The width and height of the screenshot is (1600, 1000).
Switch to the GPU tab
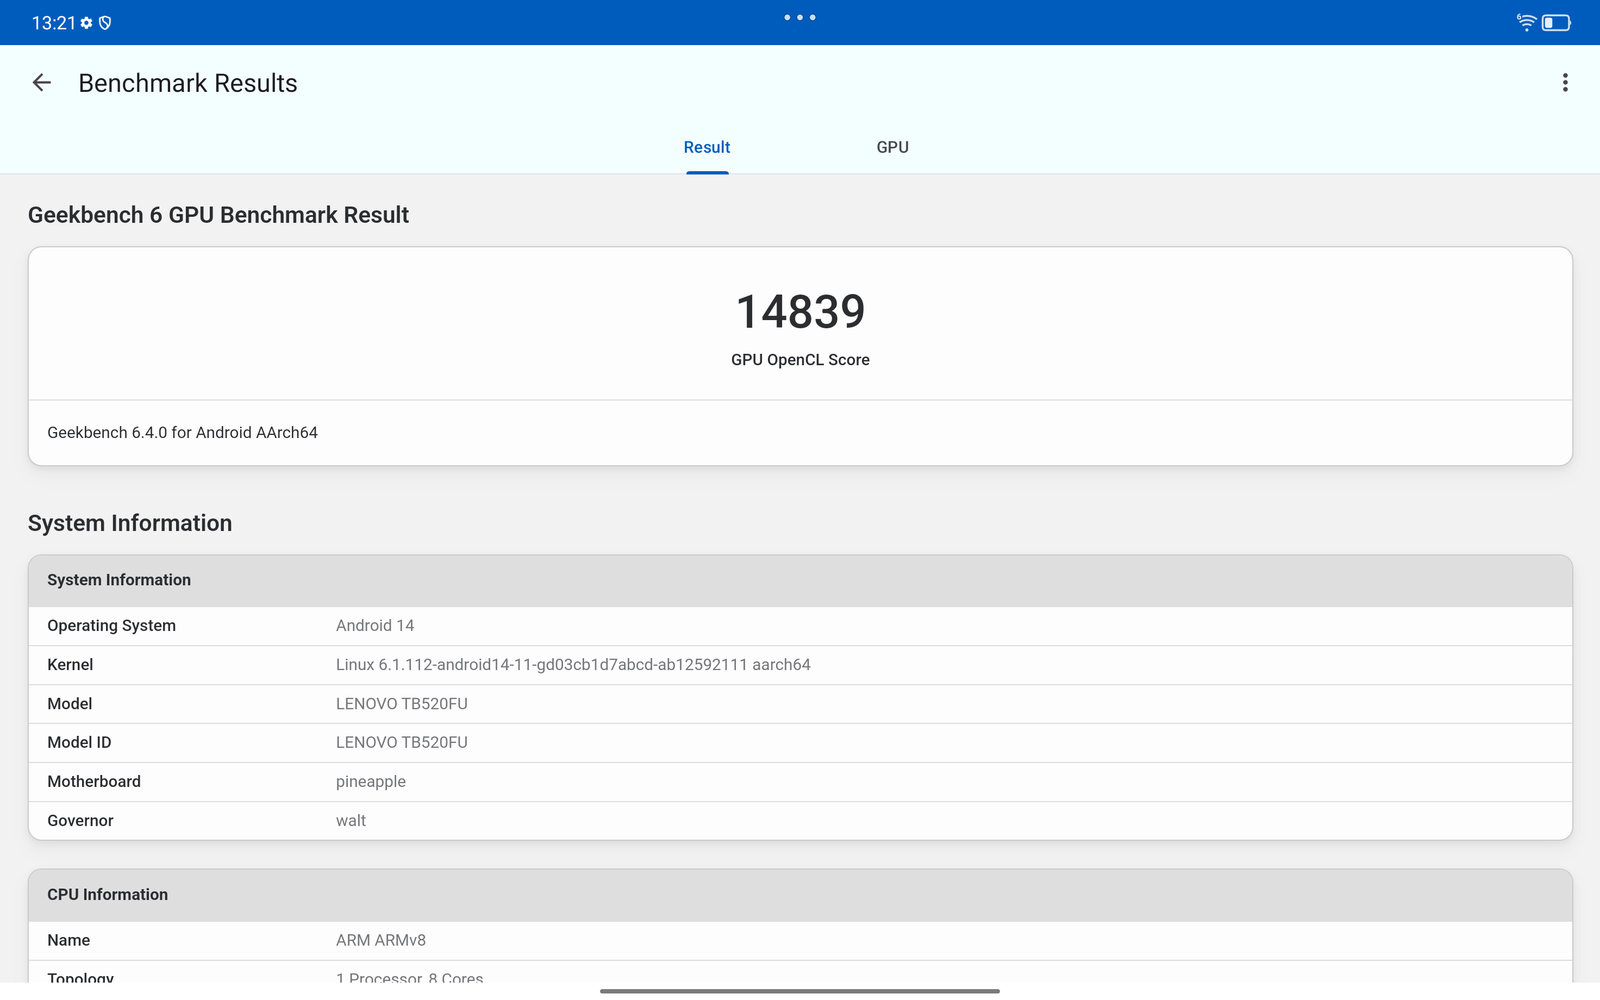click(x=892, y=147)
